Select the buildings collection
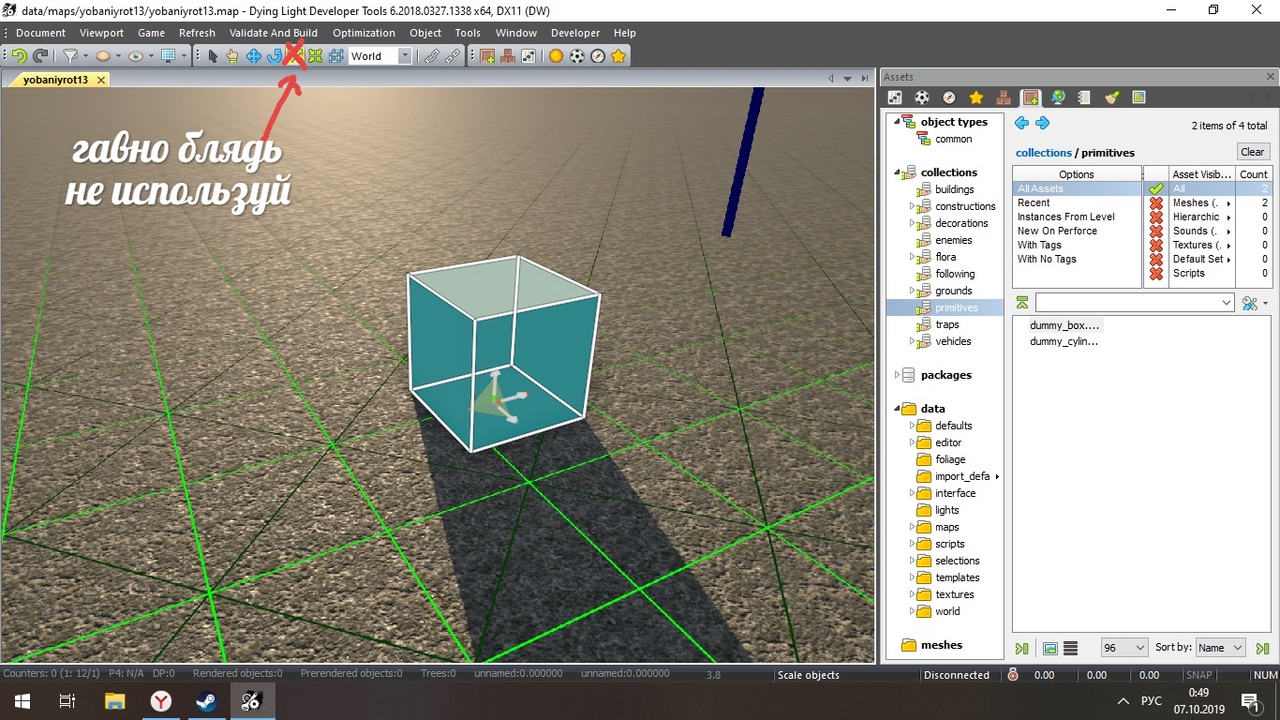1280x720 pixels. pyautogui.click(x=954, y=189)
